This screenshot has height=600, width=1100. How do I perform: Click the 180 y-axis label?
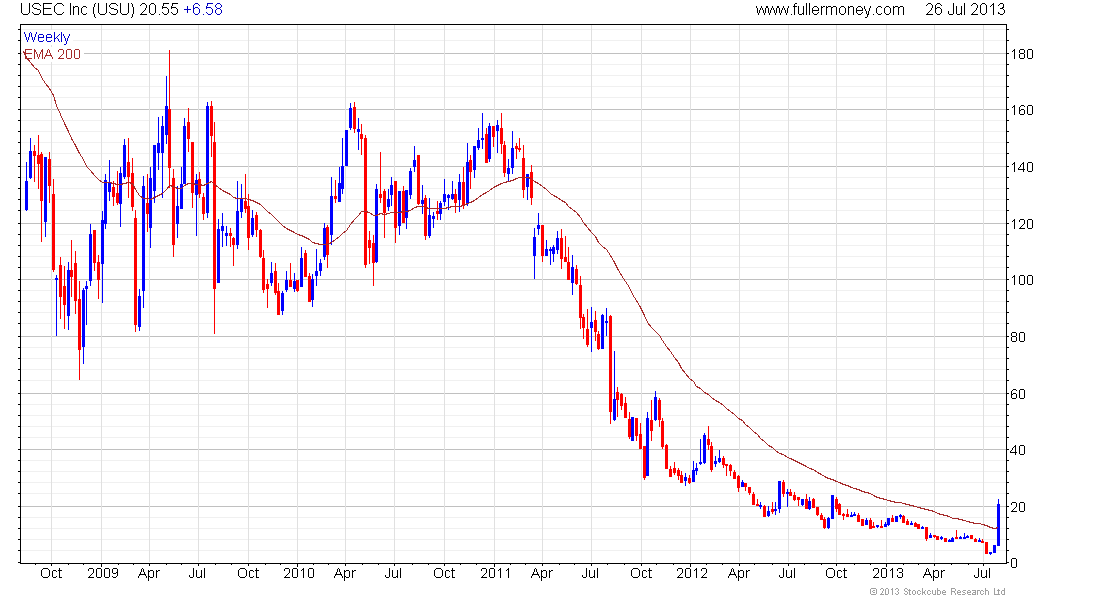tap(1022, 54)
